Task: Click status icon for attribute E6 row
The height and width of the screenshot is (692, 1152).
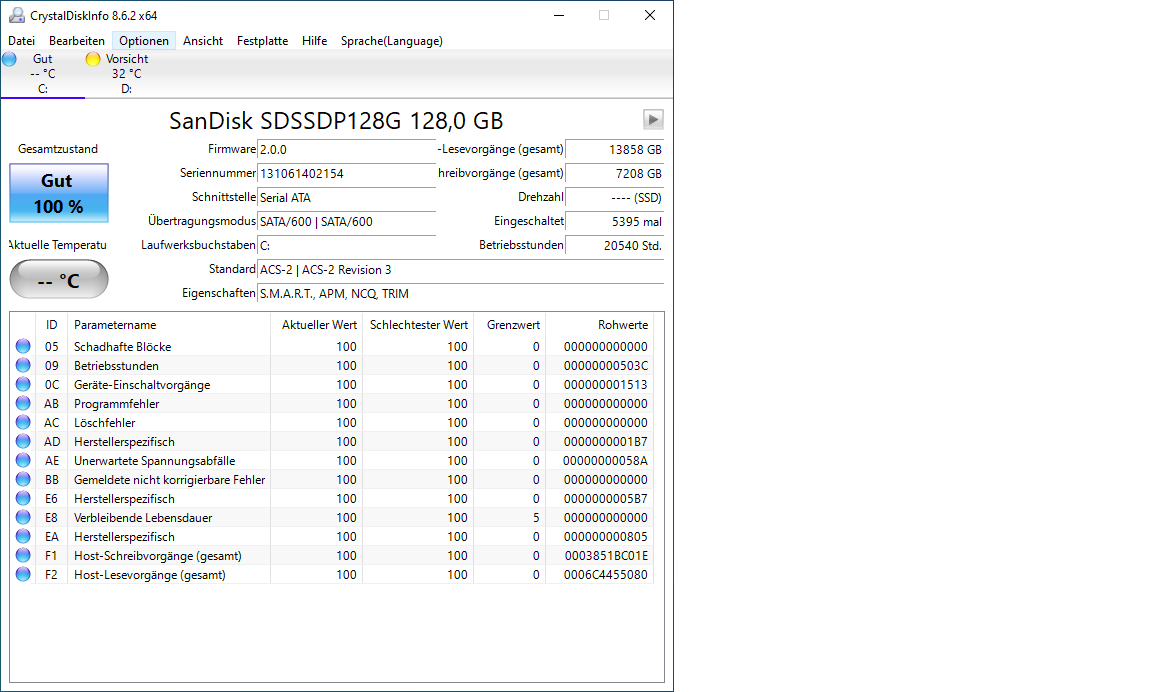Action: 24,499
